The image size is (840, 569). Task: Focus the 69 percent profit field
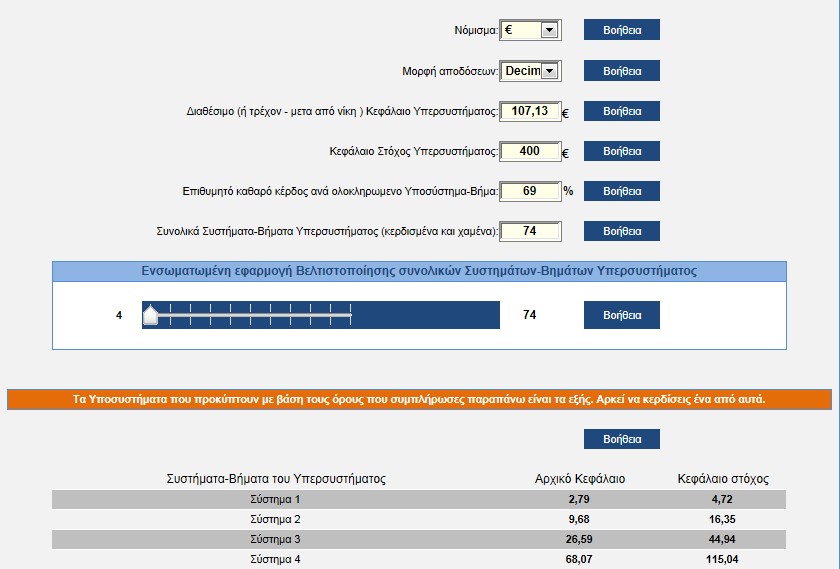coord(530,191)
